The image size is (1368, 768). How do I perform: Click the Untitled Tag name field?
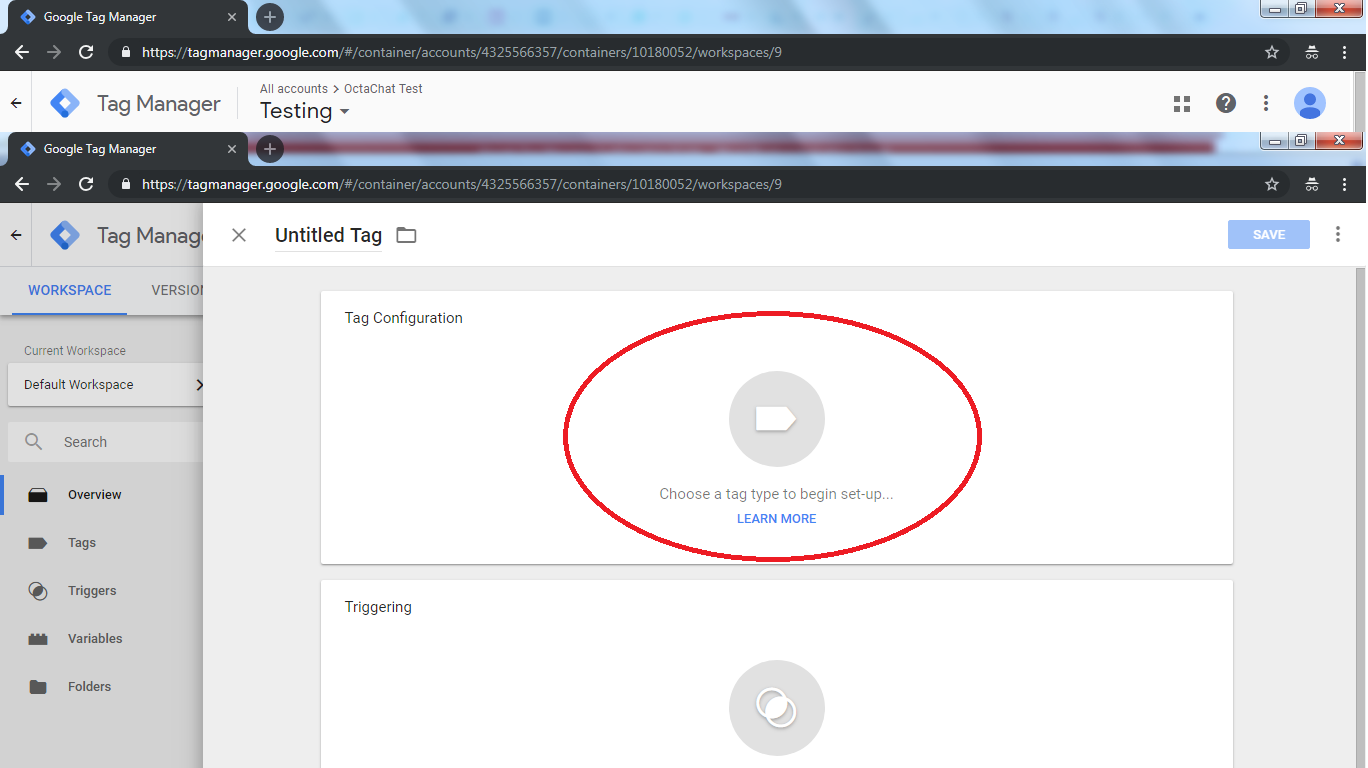tap(328, 236)
